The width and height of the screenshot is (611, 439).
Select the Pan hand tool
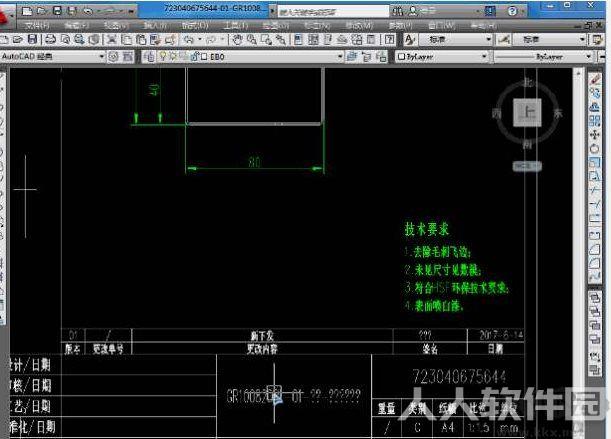tap(237, 39)
